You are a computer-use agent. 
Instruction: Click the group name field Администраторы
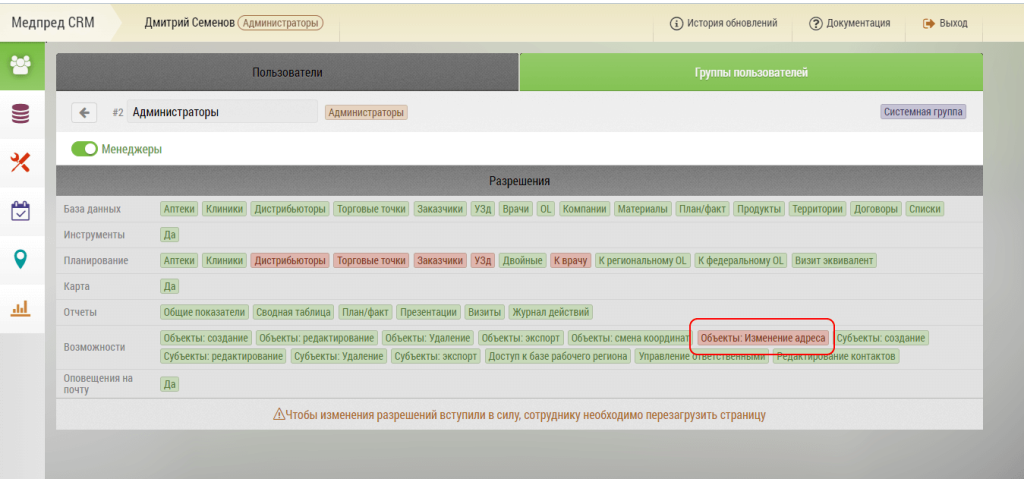[x=220, y=113]
